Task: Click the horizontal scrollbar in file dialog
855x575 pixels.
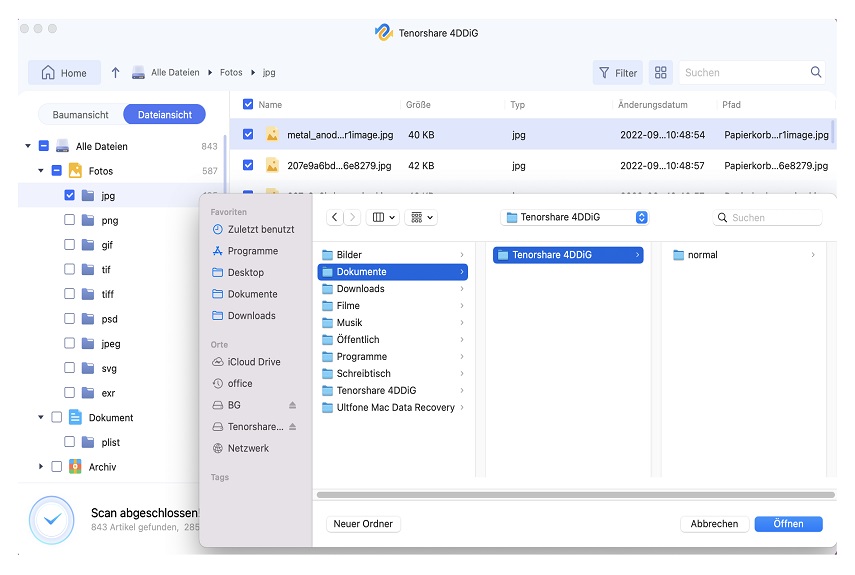Action: pos(575,495)
